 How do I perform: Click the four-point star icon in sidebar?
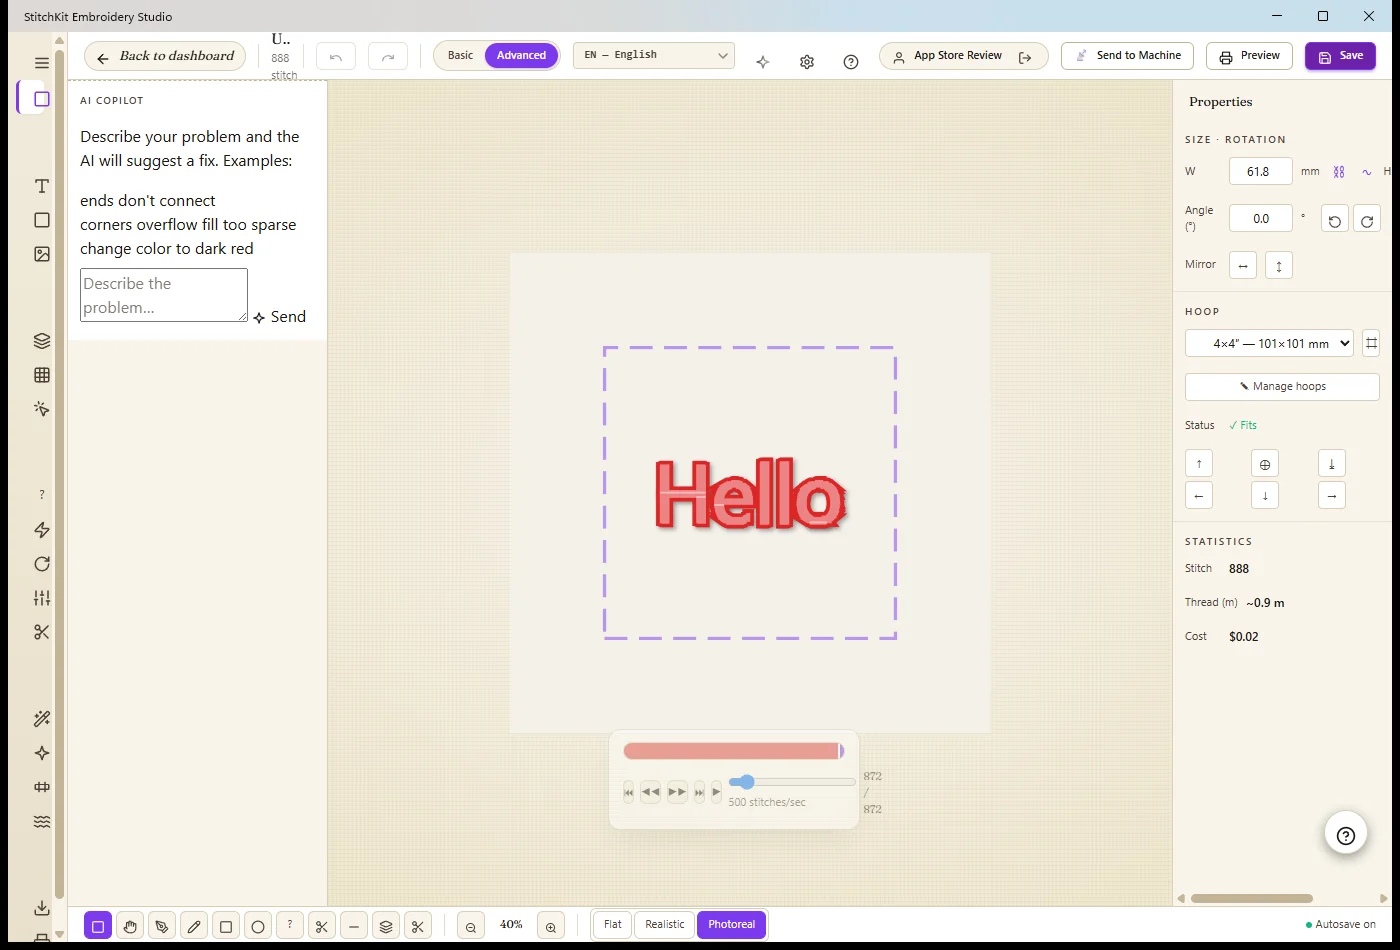click(x=41, y=753)
